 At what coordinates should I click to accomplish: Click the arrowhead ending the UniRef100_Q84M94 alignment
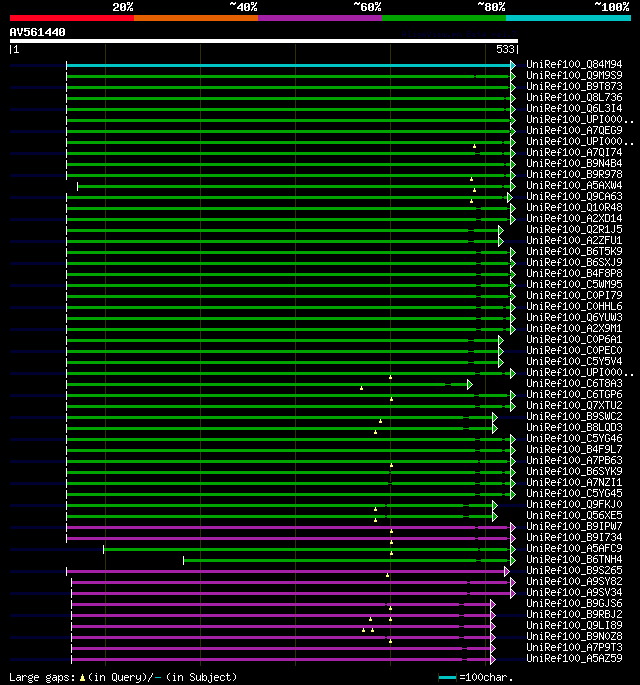coord(513,66)
